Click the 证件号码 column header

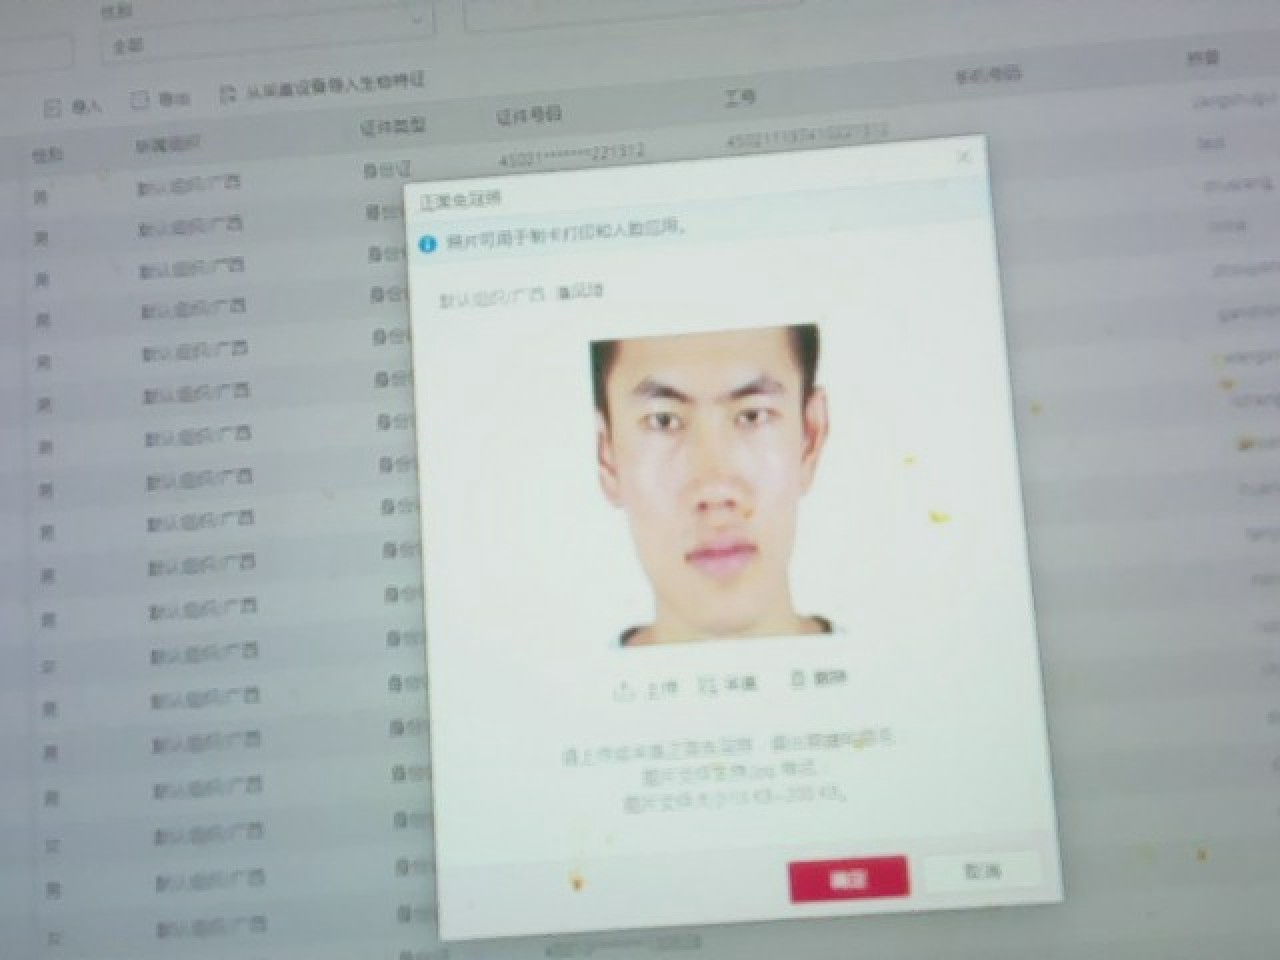(x=528, y=114)
